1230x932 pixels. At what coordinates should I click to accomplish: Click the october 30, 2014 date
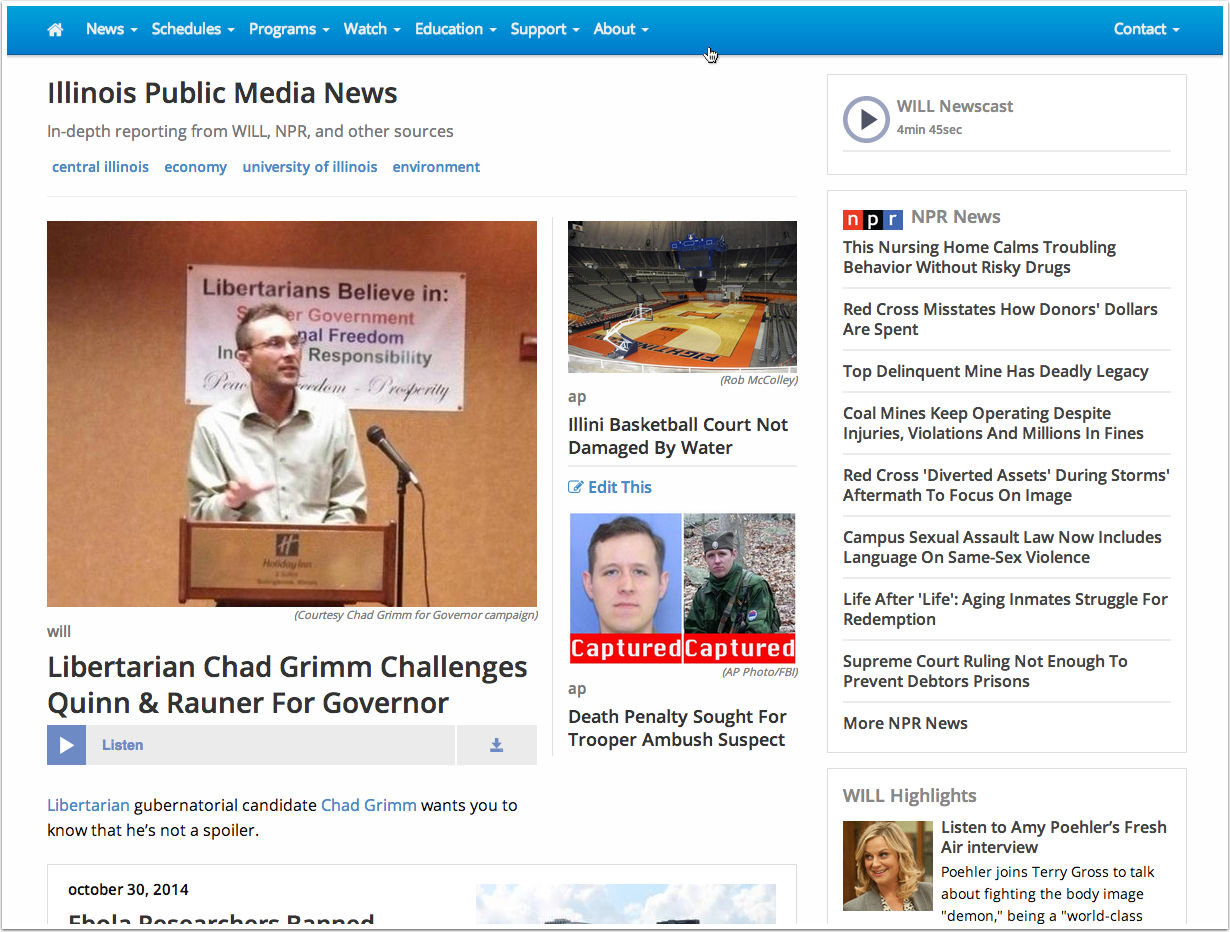coord(128,889)
